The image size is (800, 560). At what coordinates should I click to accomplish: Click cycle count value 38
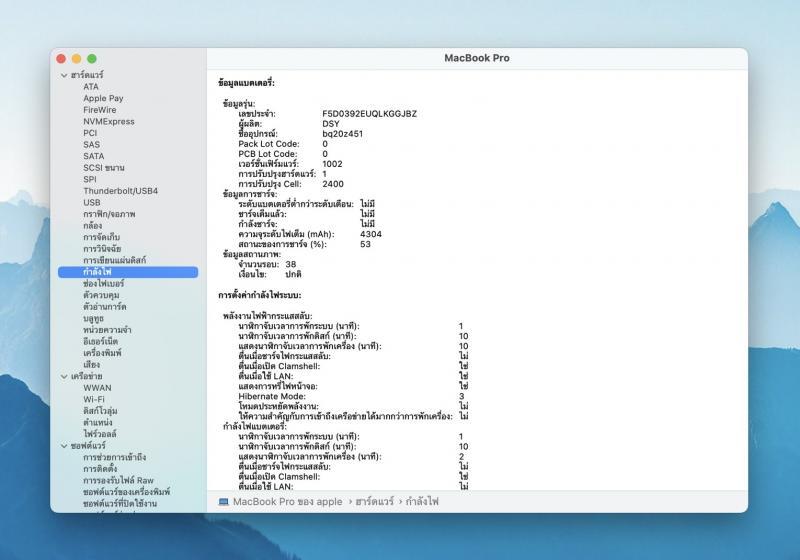click(291, 265)
